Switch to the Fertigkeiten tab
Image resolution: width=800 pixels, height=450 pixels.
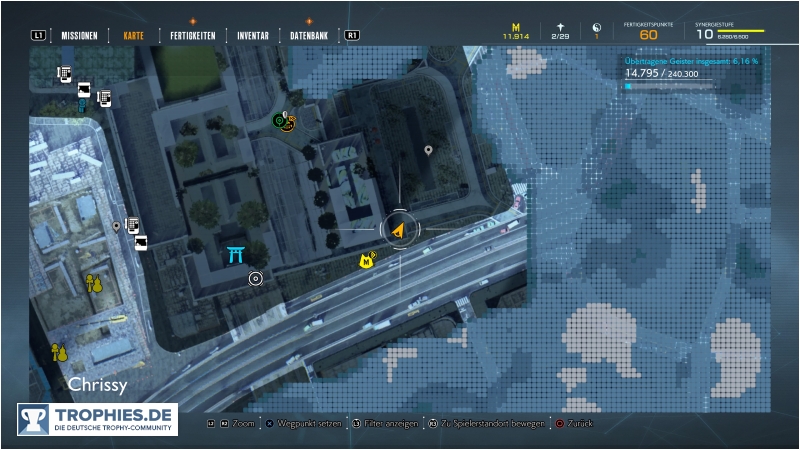pos(194,35)
